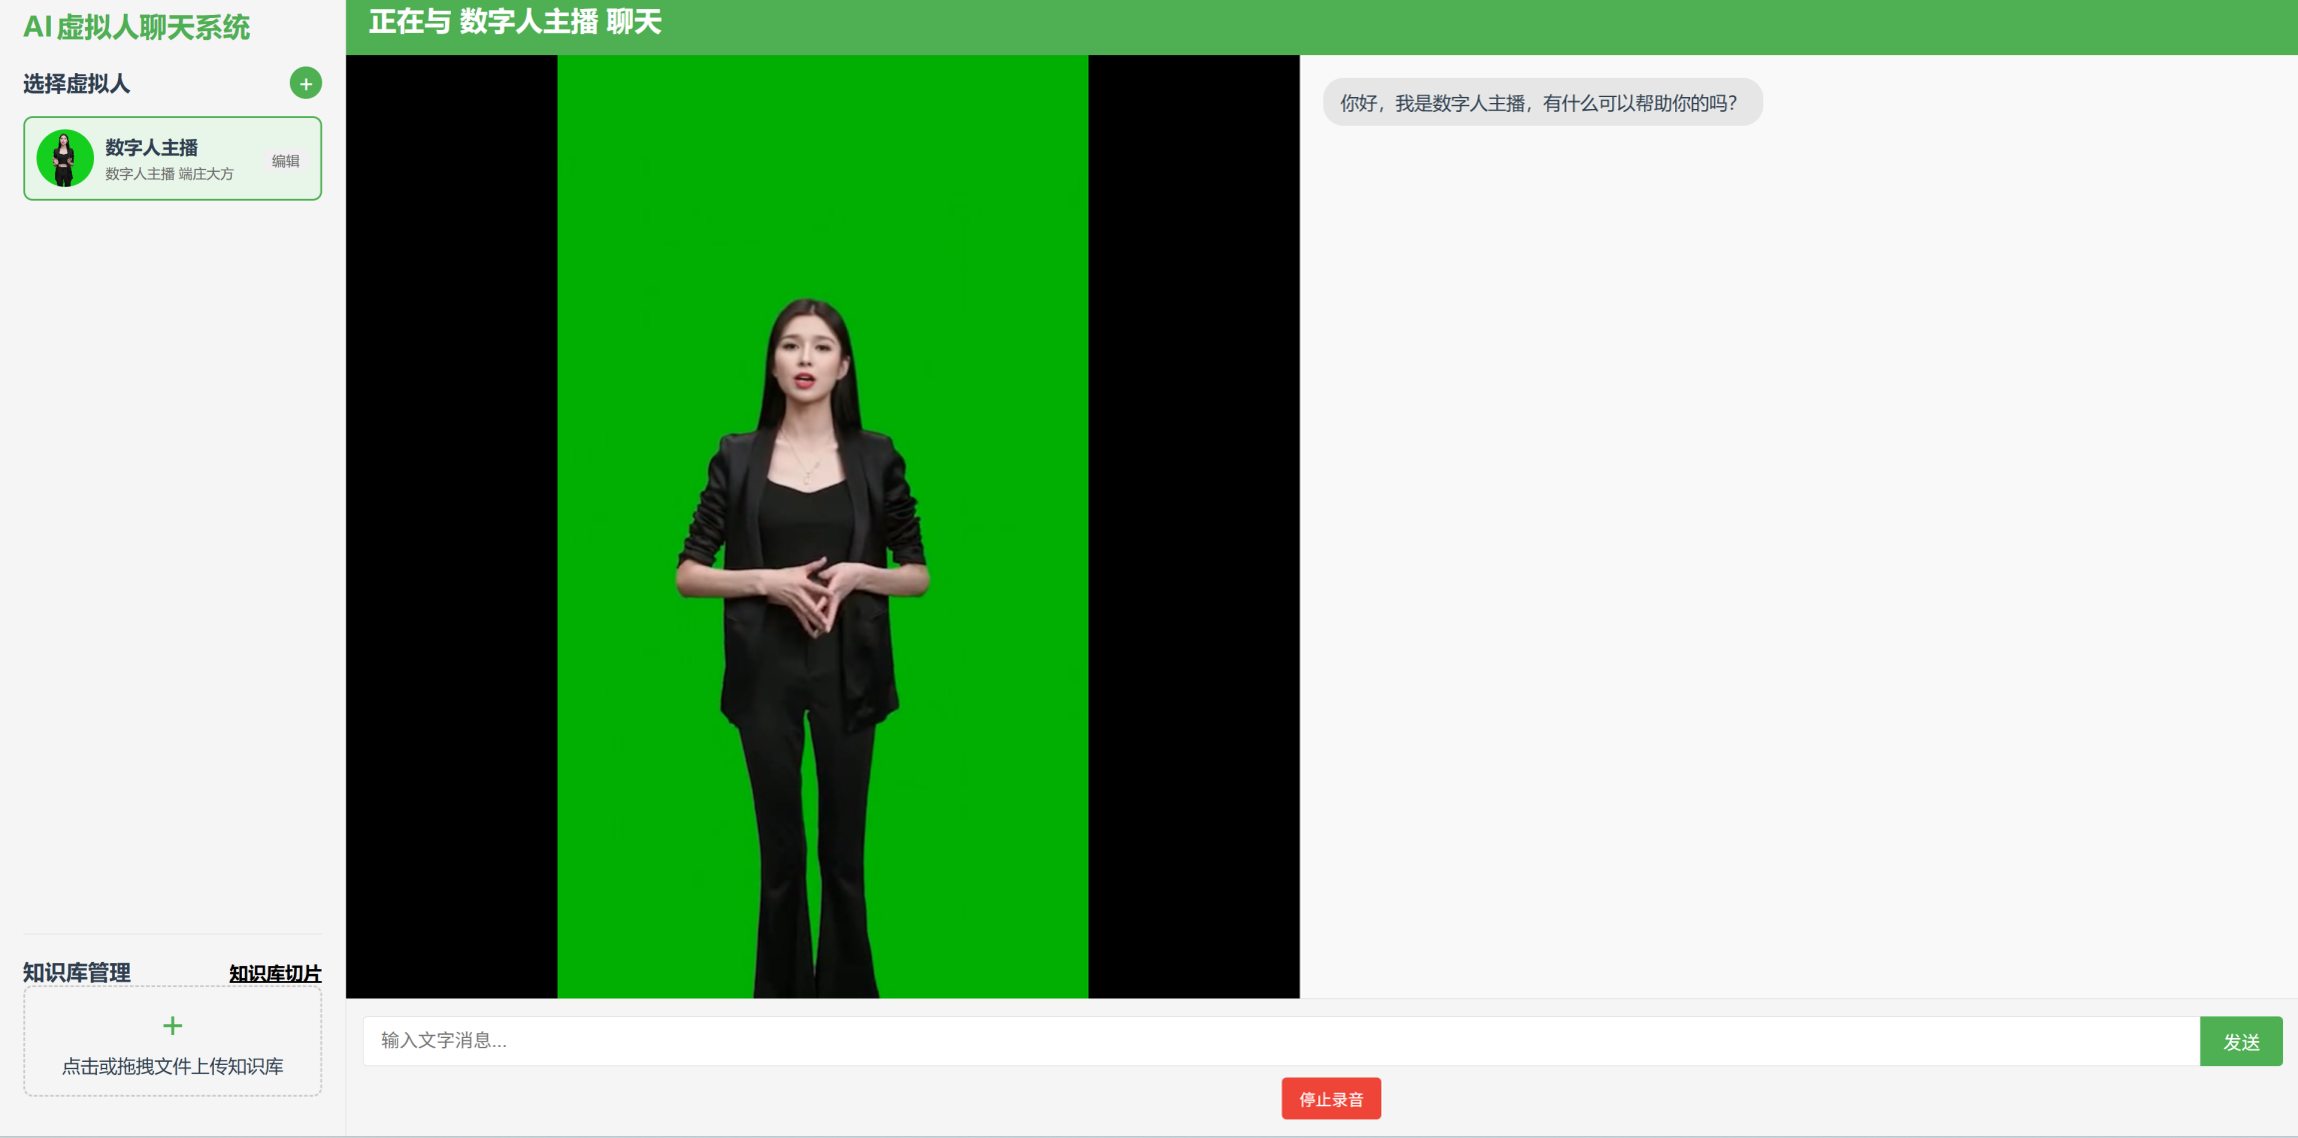Click the 知识库管理 section heading
This screenshot has height=1138, width=2298.
77,973
